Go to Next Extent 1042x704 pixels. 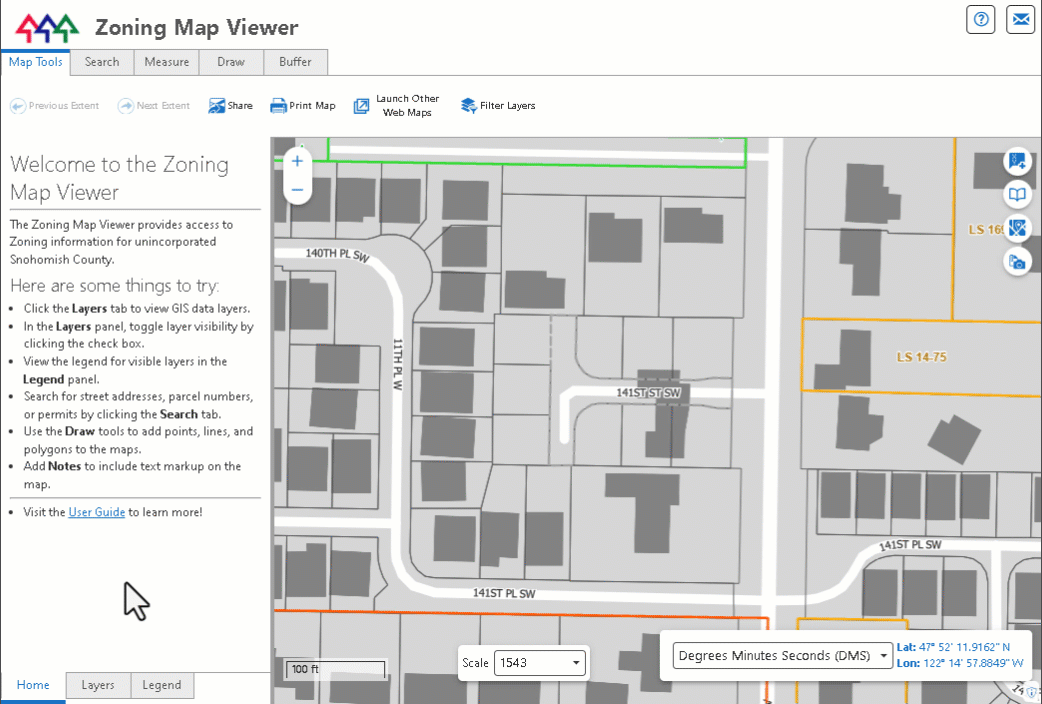tap(154, 106)
